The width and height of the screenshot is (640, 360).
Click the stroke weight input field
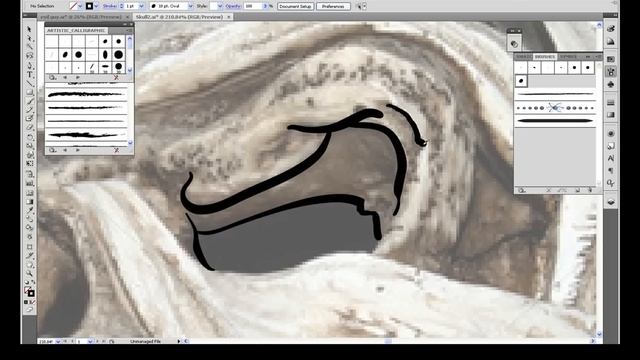(131, 6)
